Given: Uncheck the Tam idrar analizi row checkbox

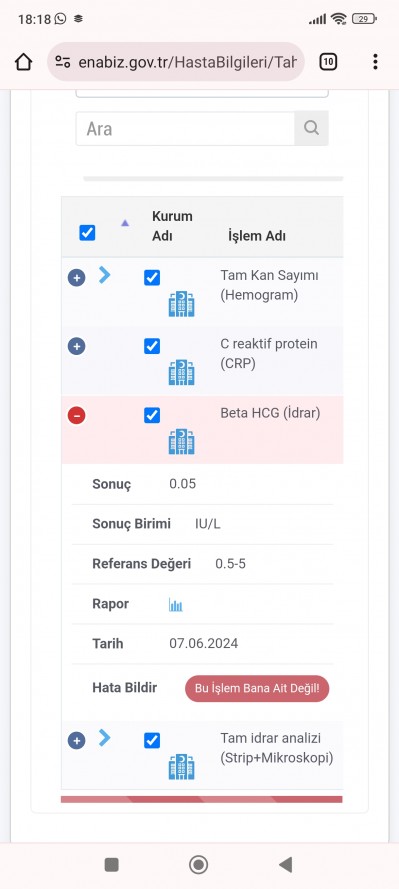Looking at the screenshot, I should coord(152,740).
